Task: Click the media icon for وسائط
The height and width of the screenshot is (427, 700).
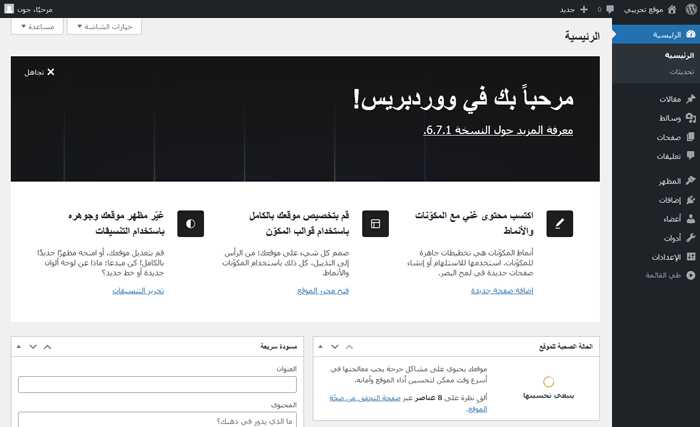Action: pos(691,118)
